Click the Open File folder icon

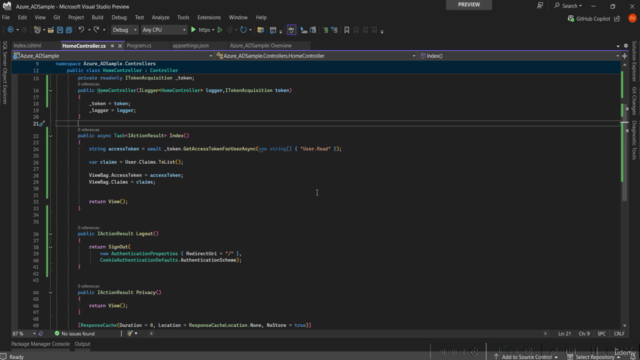(51, 30)
